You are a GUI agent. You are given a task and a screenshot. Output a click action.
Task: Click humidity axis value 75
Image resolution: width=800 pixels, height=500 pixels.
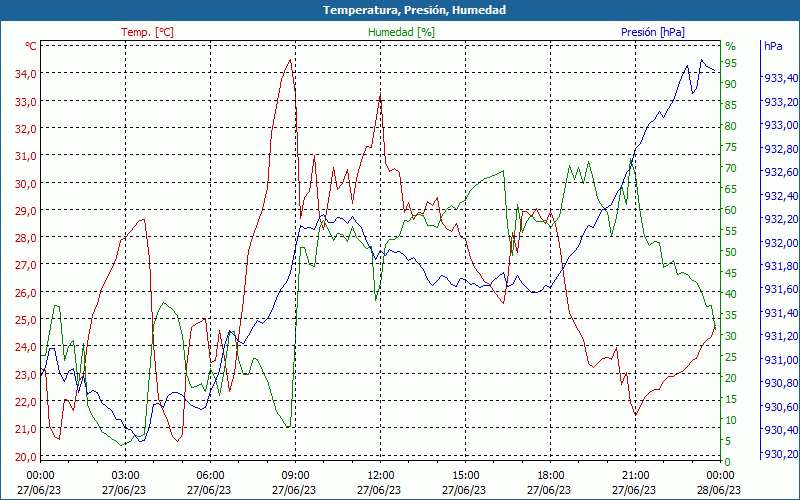point(731,147)
